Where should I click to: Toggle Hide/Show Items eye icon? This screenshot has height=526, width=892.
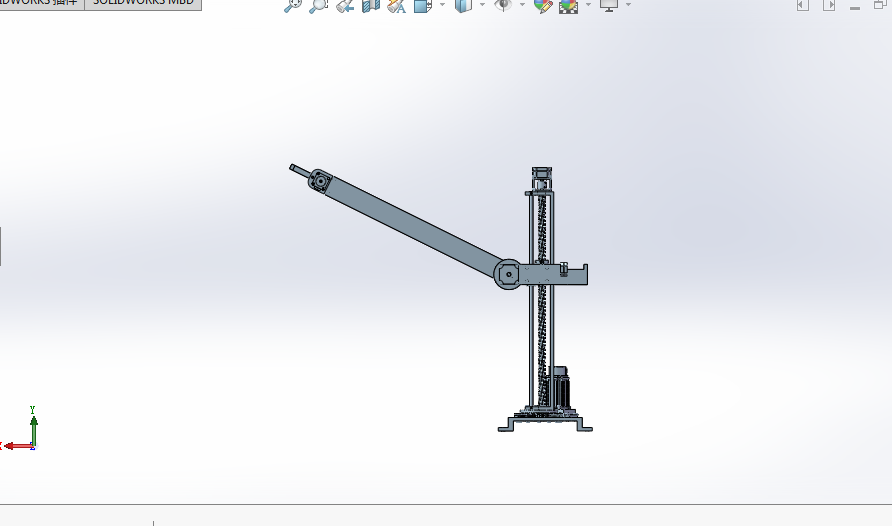[x=503, y=6]
